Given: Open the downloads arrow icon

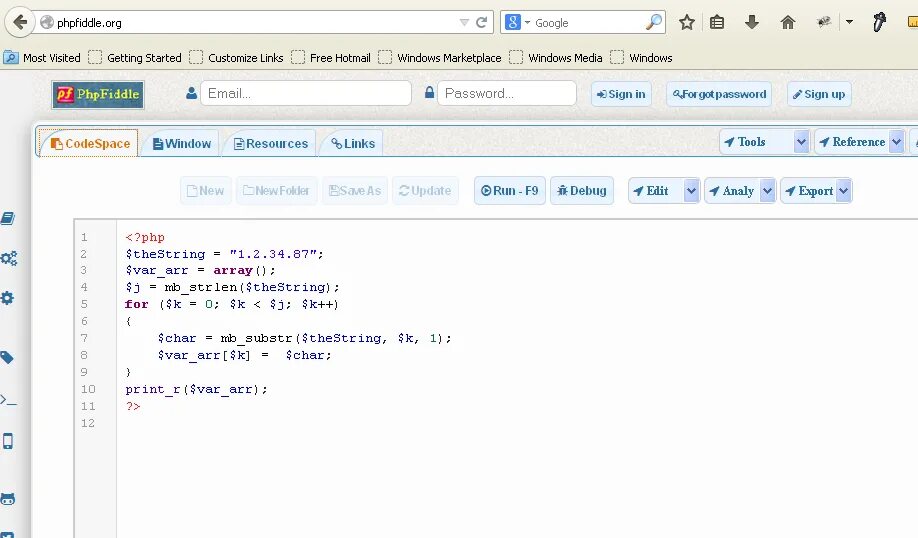Looking at the screenshot, I should [x=752, y=23].
